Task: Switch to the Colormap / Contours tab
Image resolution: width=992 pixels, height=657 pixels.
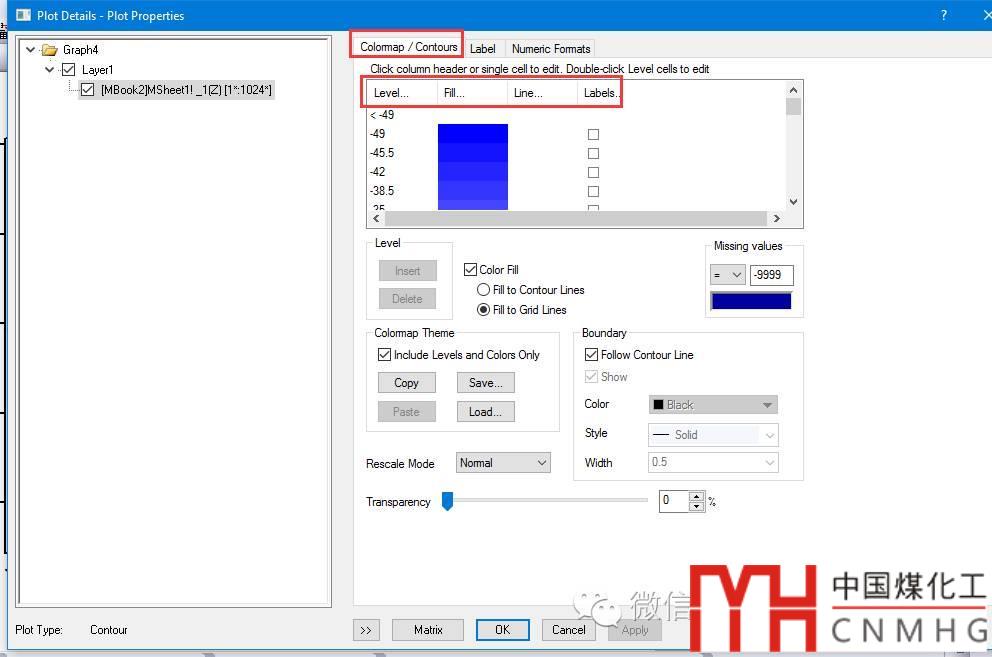Action: (408, 47)
